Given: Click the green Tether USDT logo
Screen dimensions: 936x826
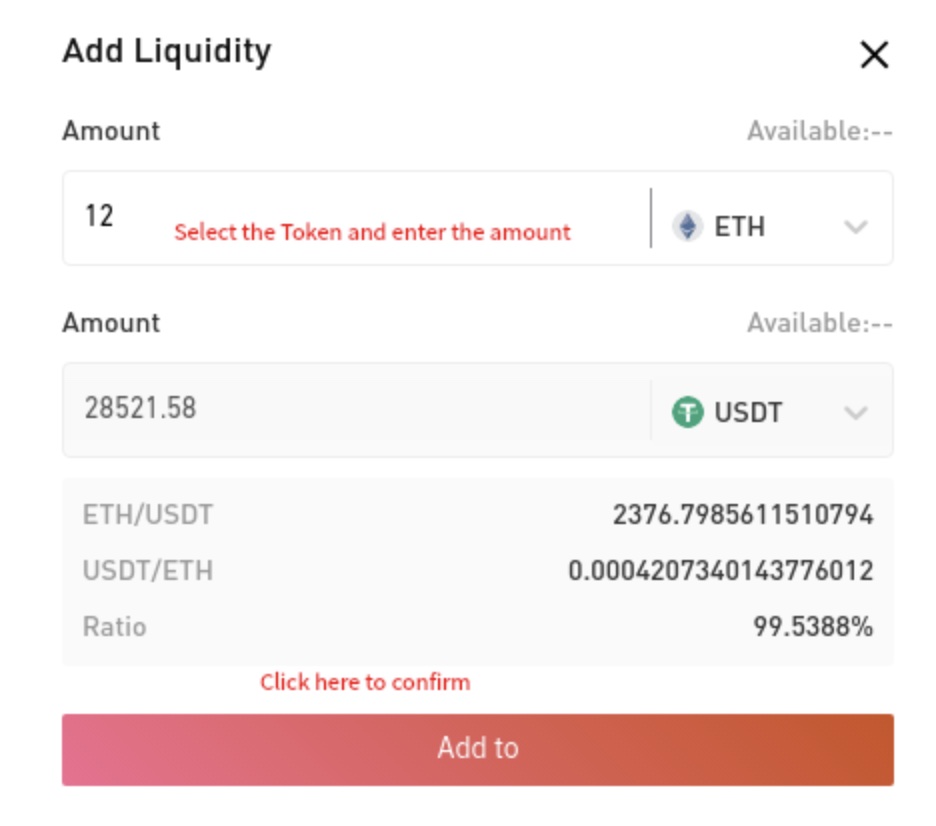Looking at the screenshot, I should click(x=687, y=411).
